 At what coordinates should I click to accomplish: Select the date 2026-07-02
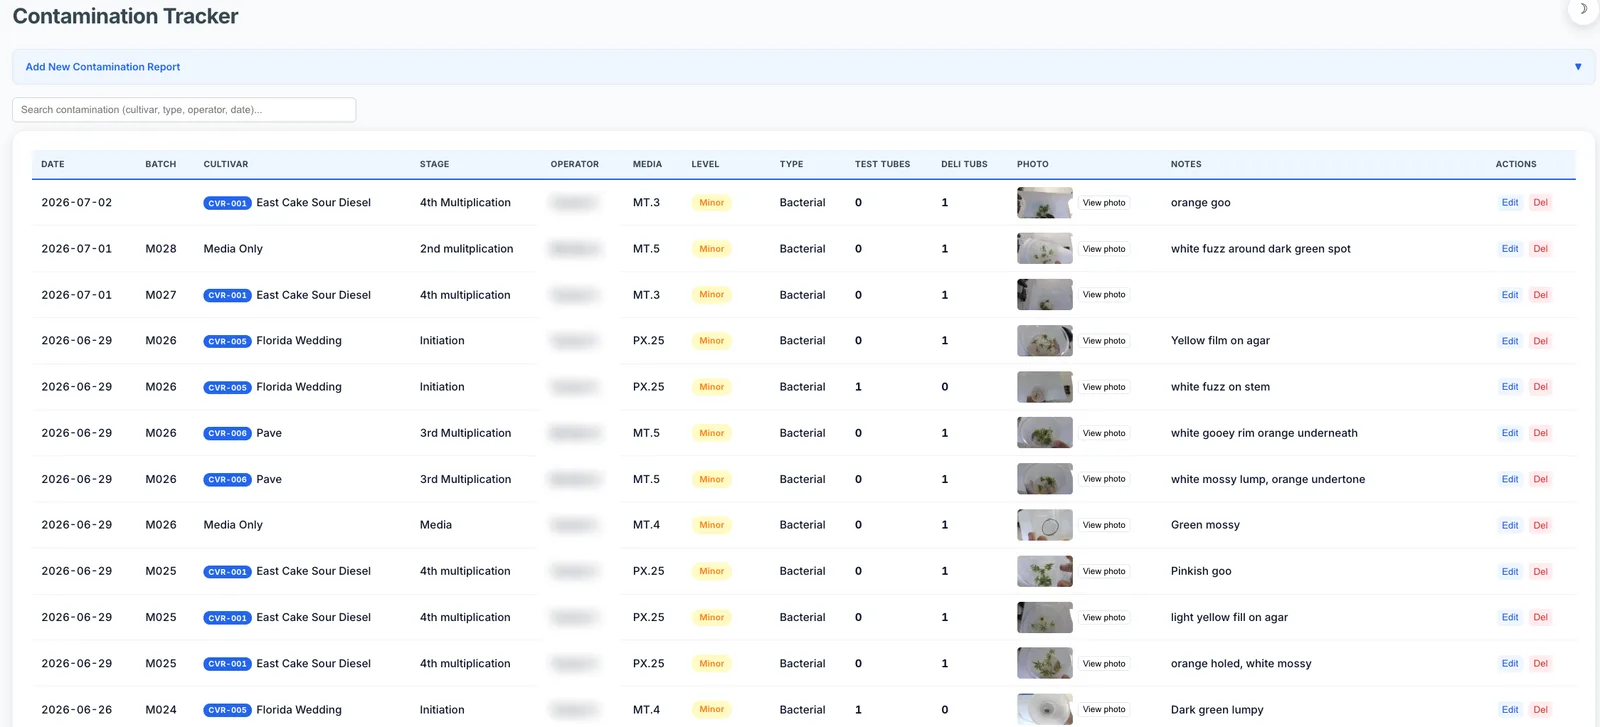[77, 203]
